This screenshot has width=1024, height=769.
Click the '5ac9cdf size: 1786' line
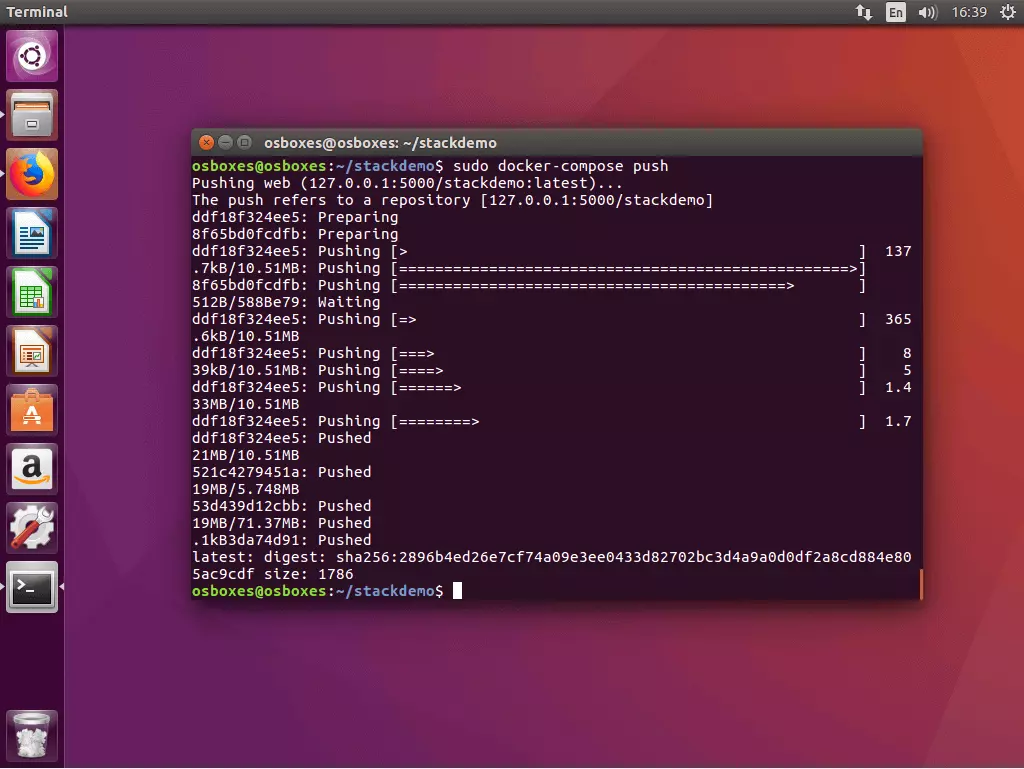pyautogui.click(x=272, y=574)
